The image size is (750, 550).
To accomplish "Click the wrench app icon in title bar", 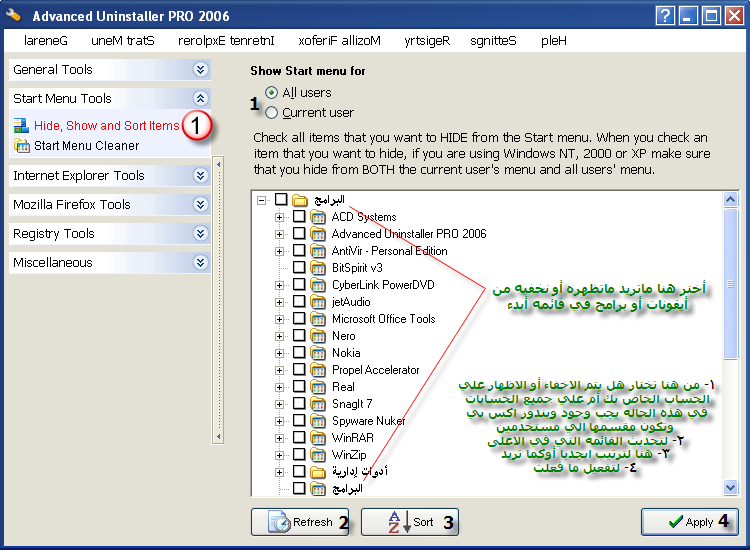I will click(x=13, y=15).
